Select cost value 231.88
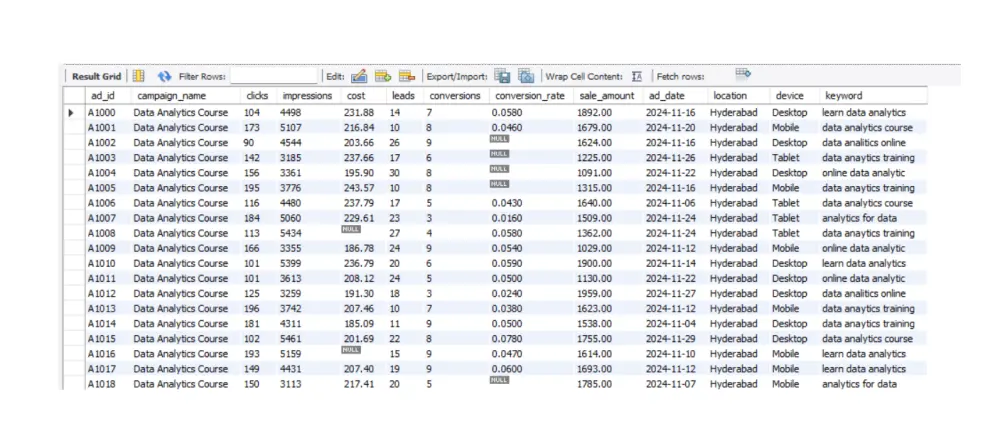 [359, 113]
